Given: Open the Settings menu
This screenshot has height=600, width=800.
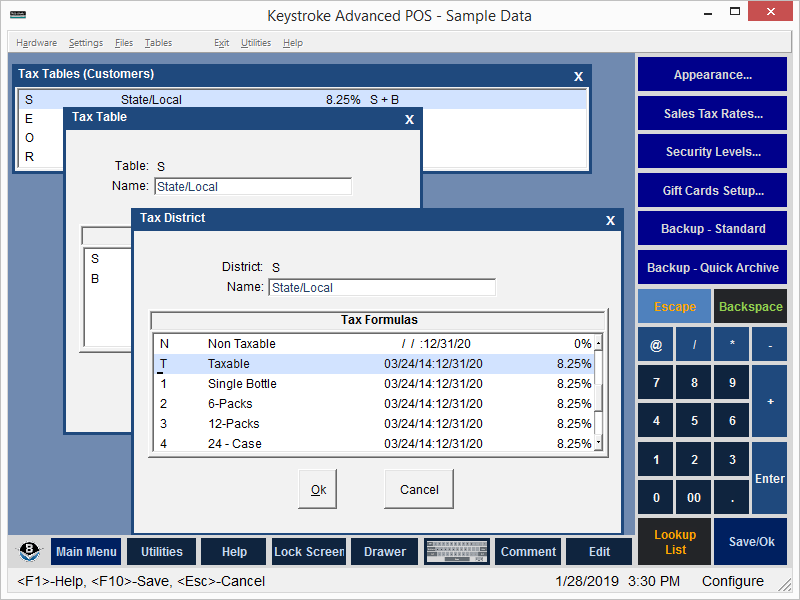Looking at the screenshot, I should pyautogui.click(x=86, y=43).
